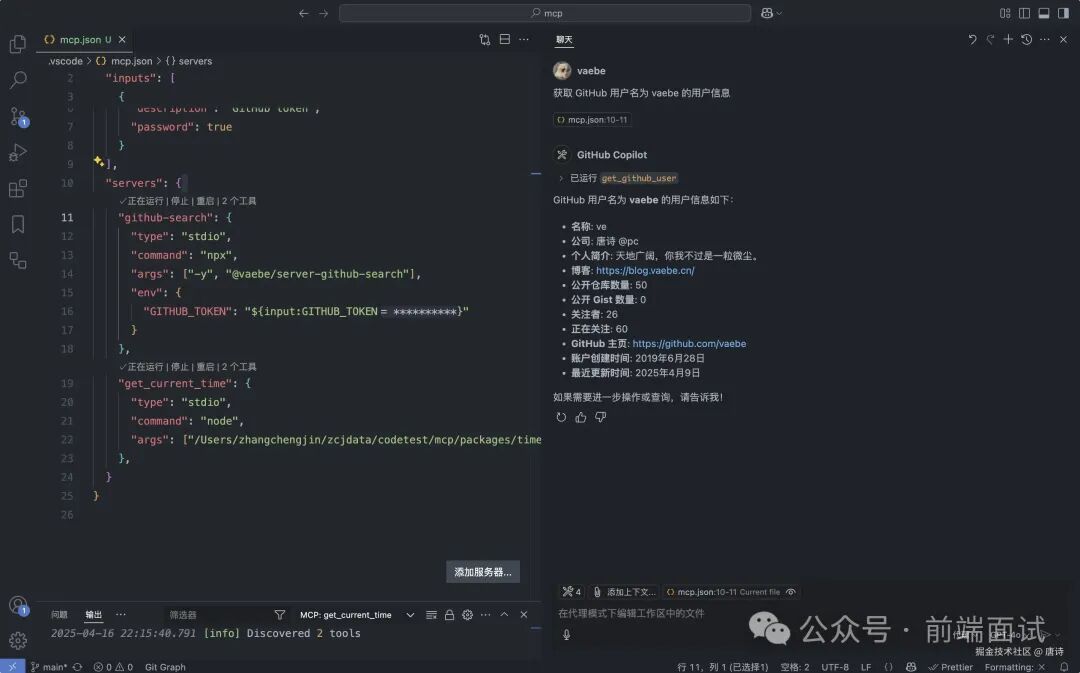Close the bottom panel

click(523, 614)
